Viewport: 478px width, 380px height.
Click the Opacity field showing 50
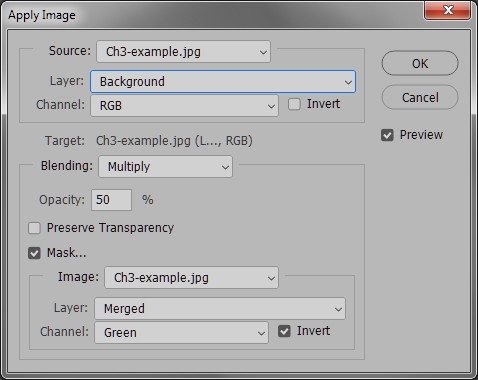click(111, 200)
